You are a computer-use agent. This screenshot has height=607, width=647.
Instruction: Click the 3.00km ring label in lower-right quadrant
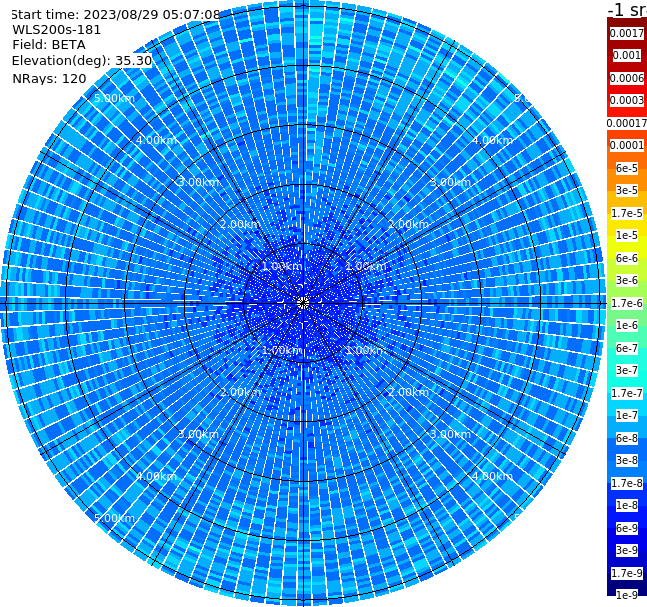450,434
